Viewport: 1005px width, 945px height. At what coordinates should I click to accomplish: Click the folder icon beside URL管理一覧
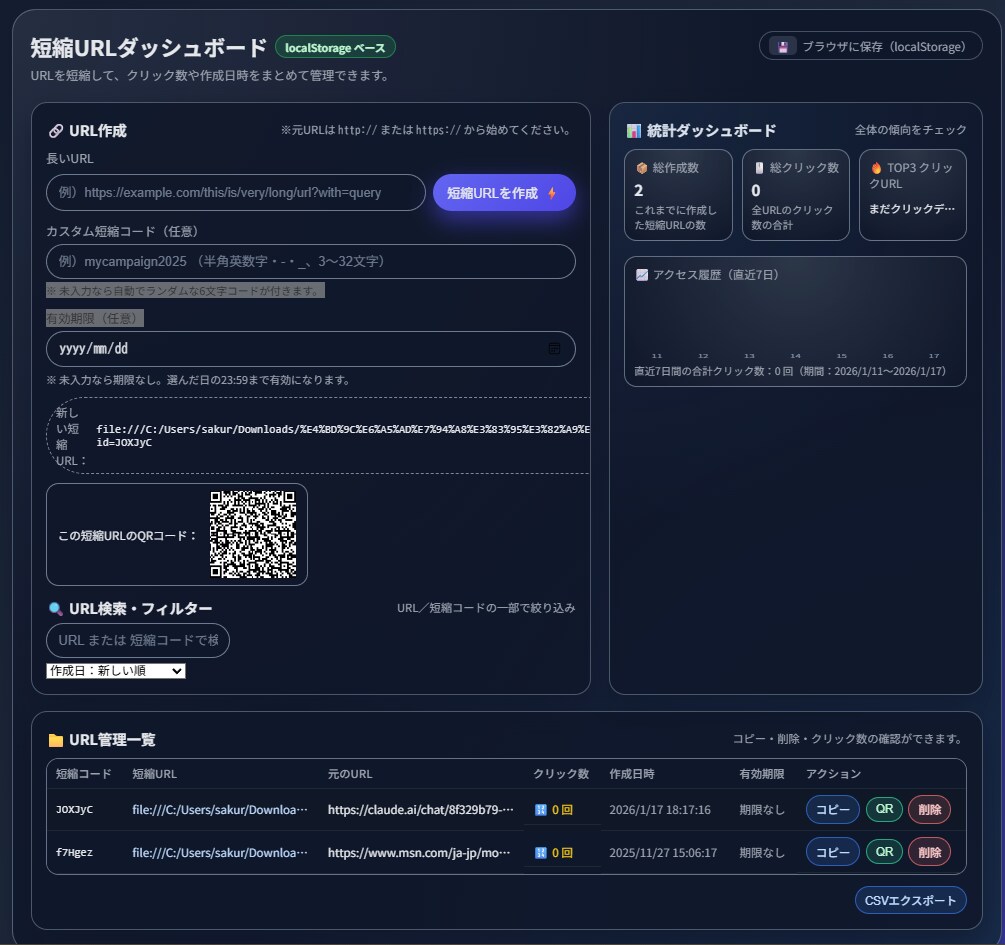(x=56, y=740)
